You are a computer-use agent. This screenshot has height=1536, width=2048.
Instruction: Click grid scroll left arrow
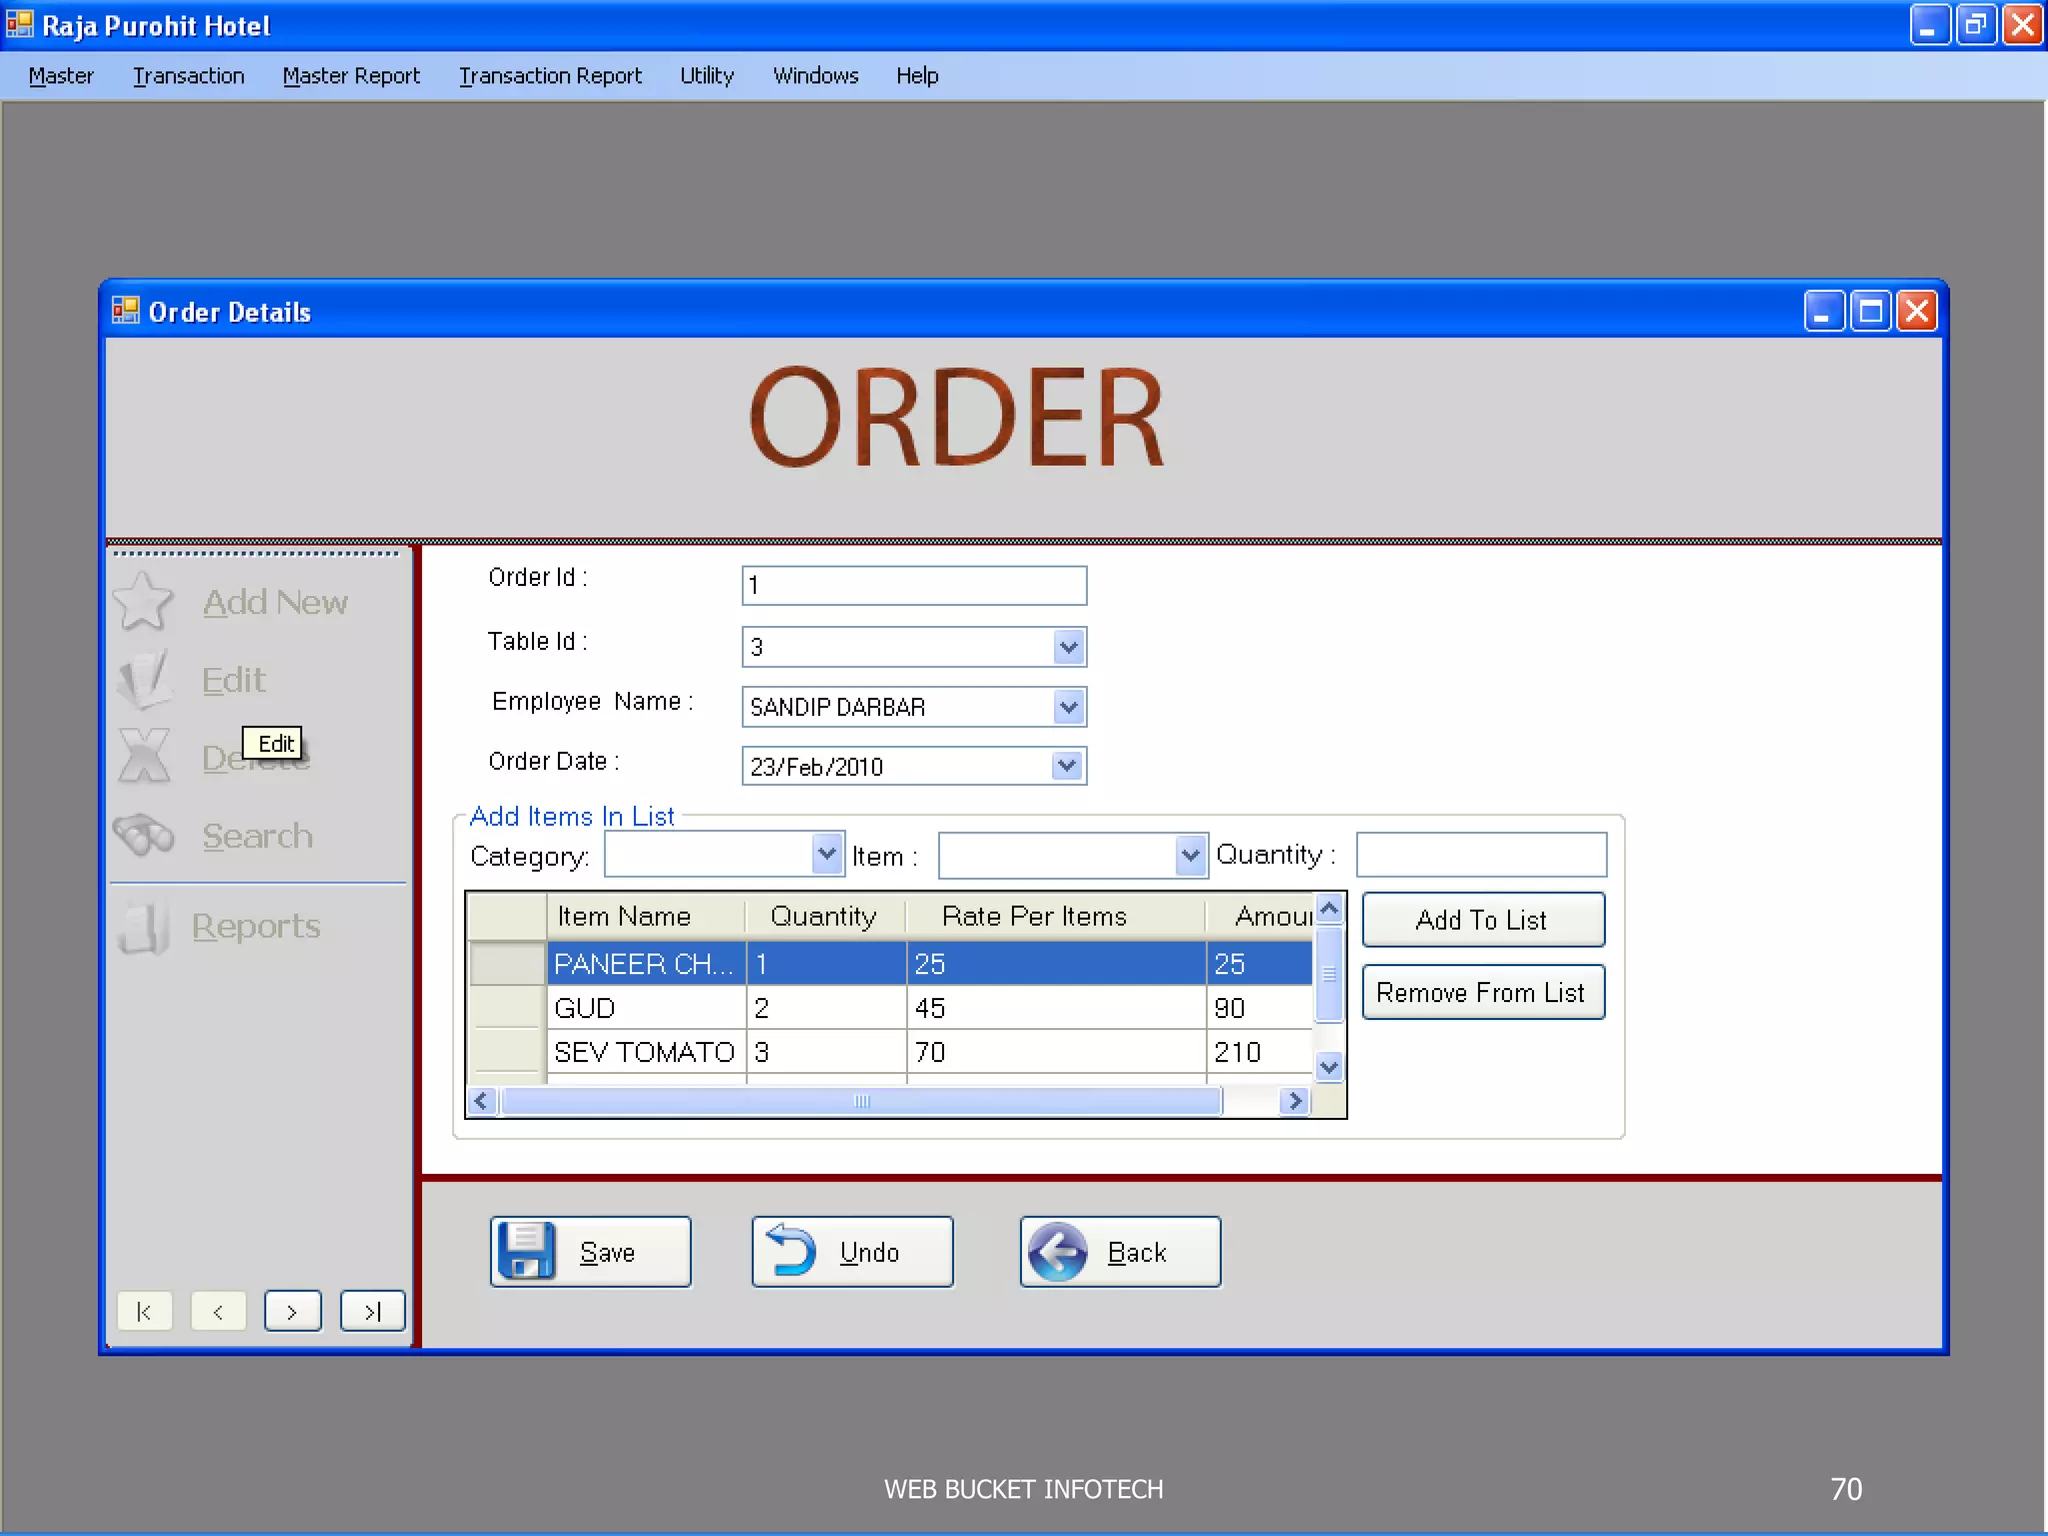coord(482,1101)
